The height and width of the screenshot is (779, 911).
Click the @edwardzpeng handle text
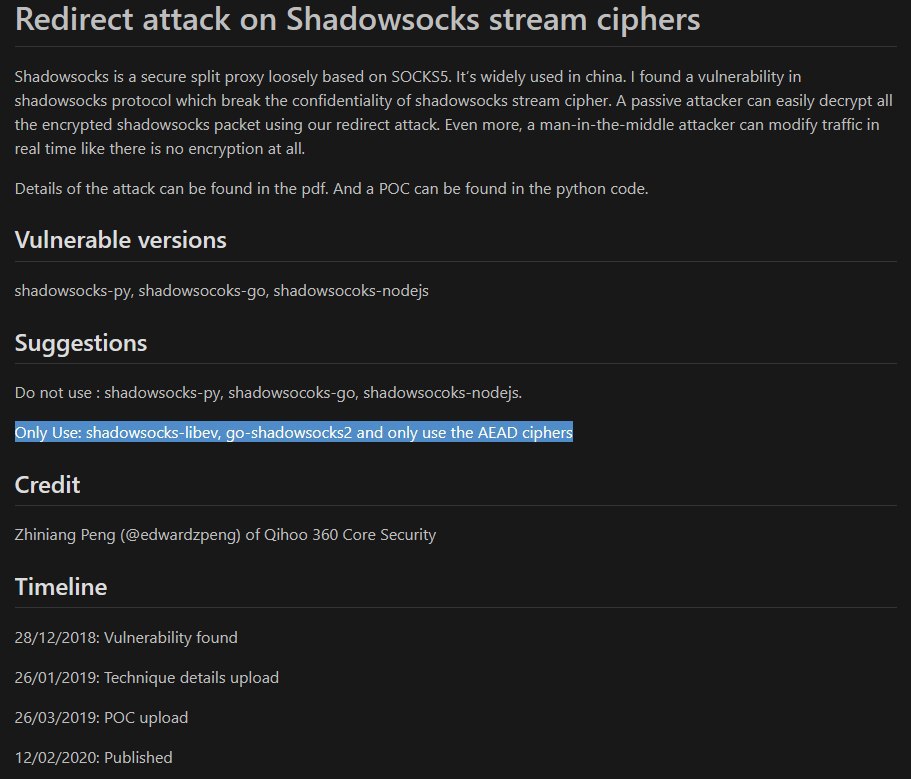pyautogui.click(x=180, y=534)
